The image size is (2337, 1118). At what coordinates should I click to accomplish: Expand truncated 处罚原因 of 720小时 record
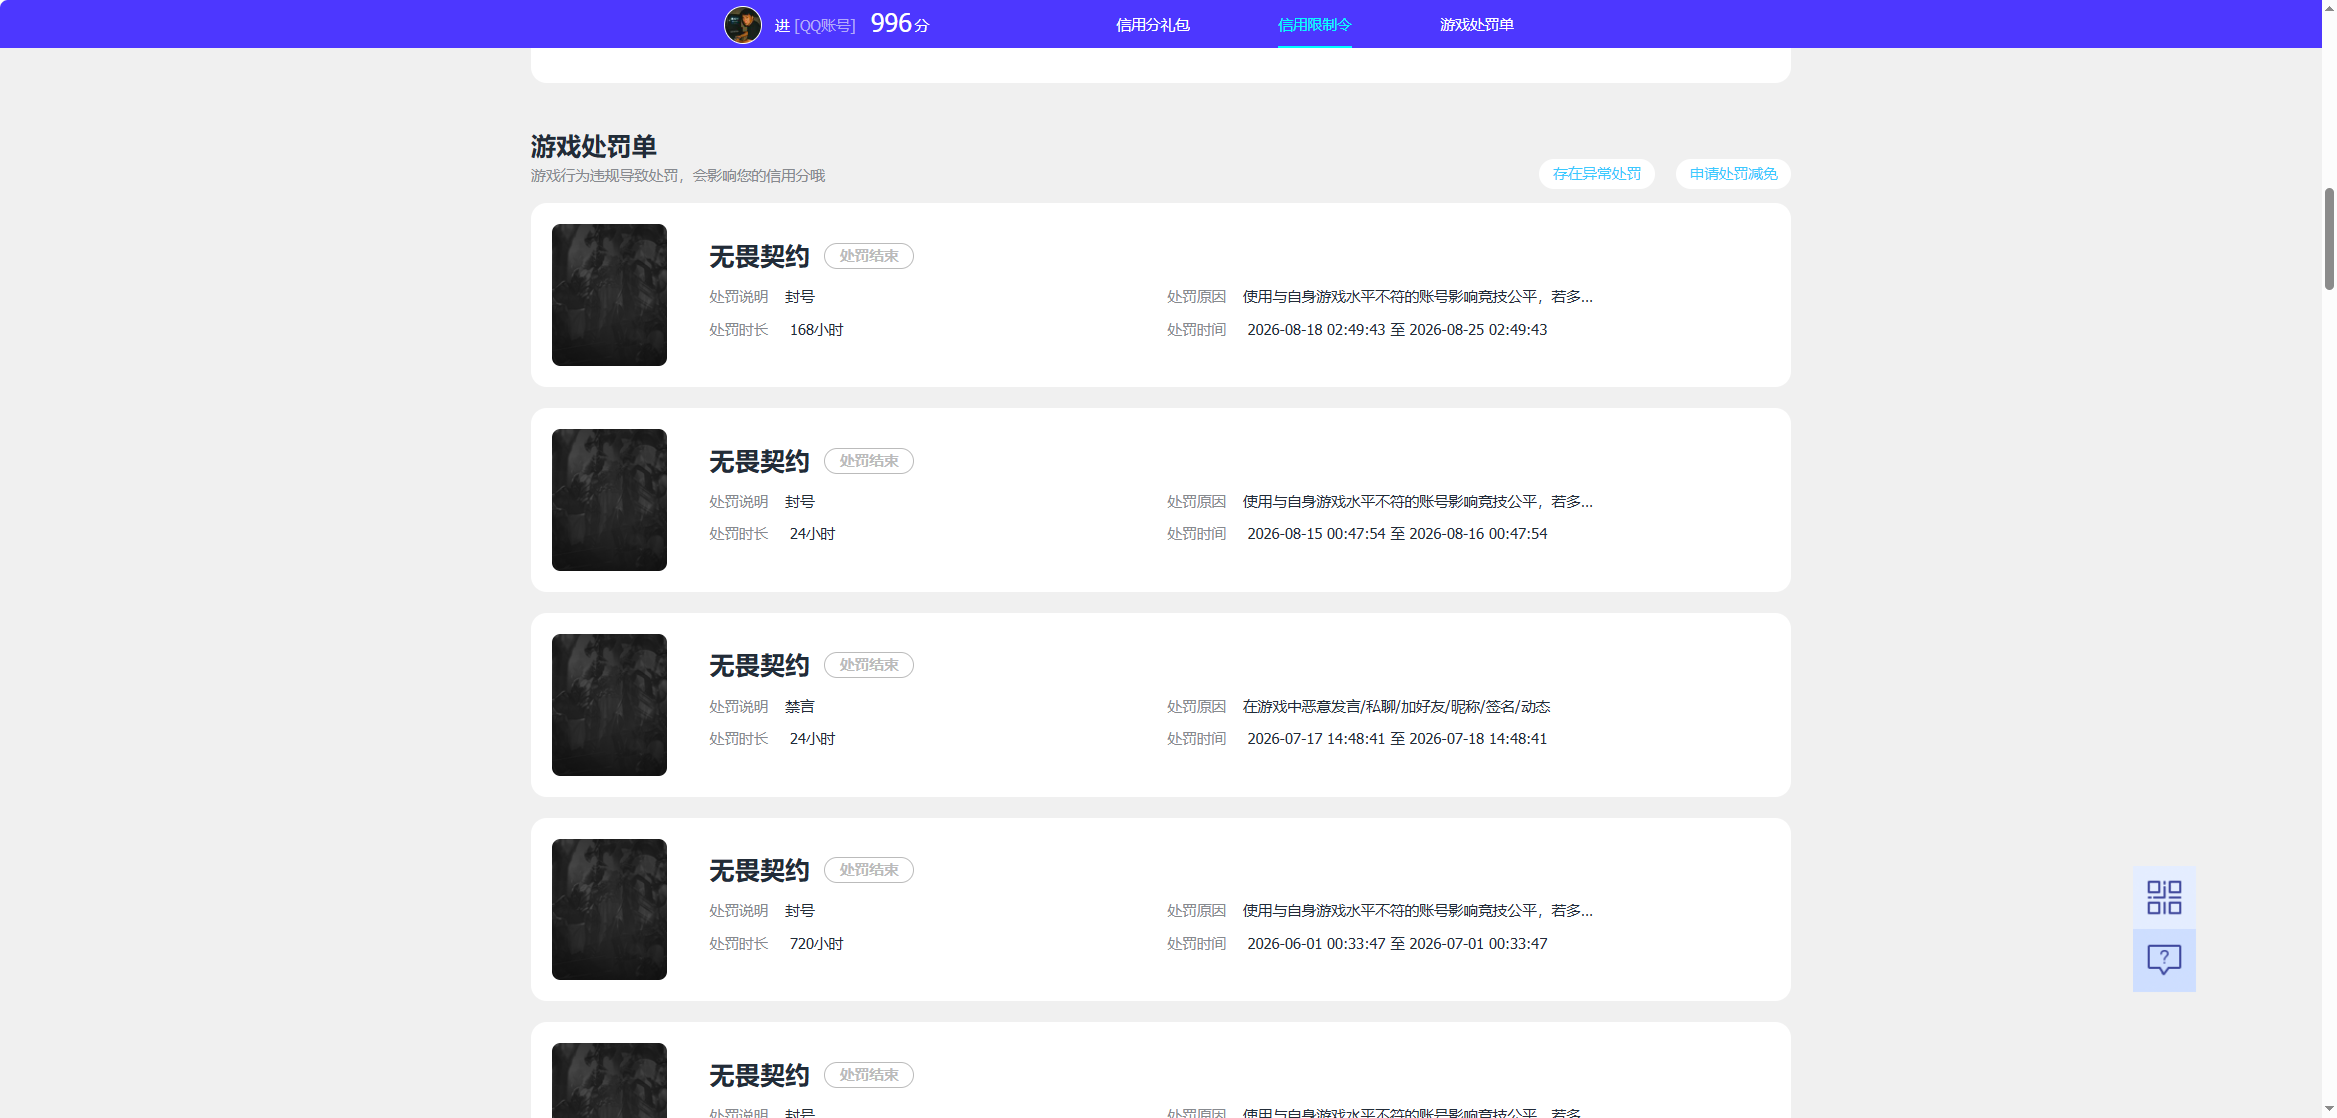coord(1417,911)
